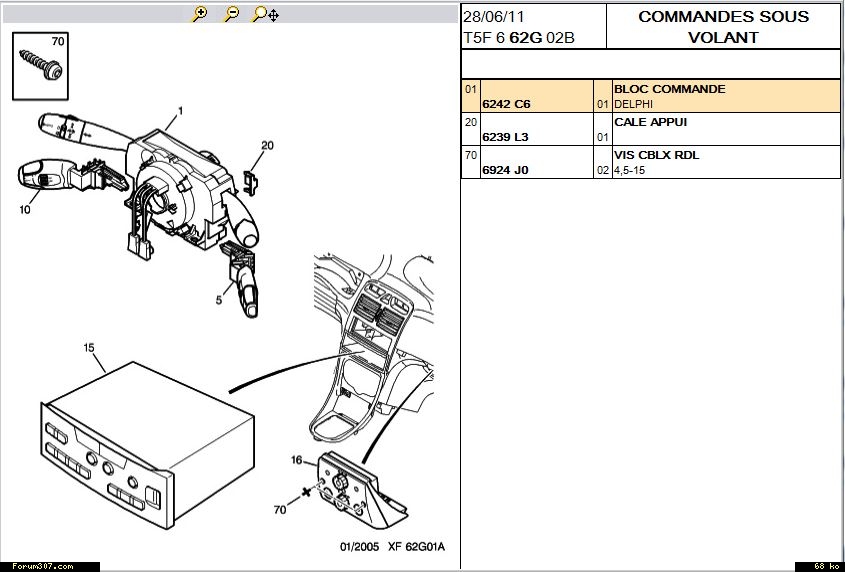Click callout number 5 in the diagram

tap(217, 298)
